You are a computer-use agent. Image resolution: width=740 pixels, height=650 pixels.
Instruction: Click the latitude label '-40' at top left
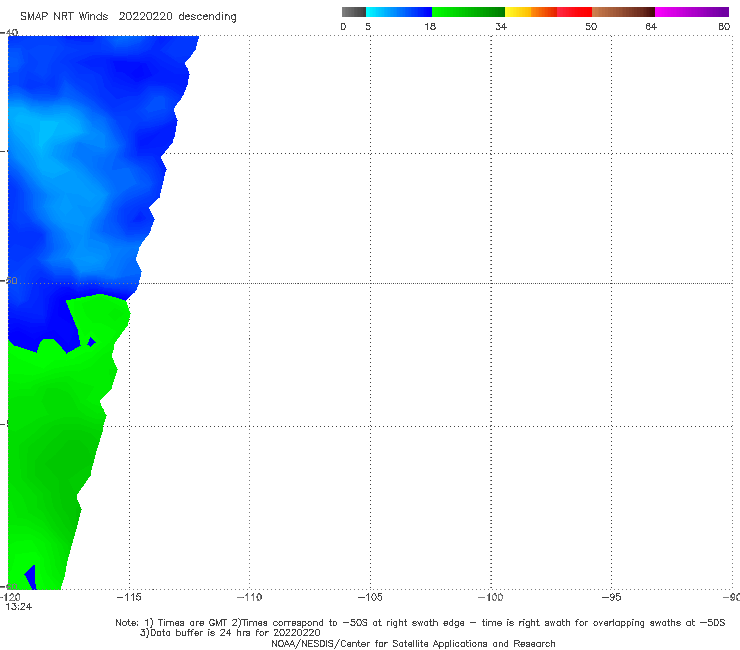9,33
